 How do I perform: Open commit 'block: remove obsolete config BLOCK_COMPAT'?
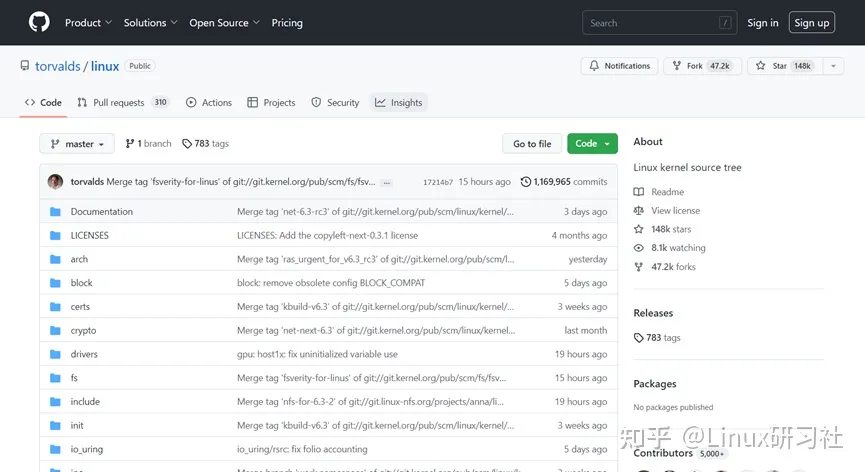[331, 283]
